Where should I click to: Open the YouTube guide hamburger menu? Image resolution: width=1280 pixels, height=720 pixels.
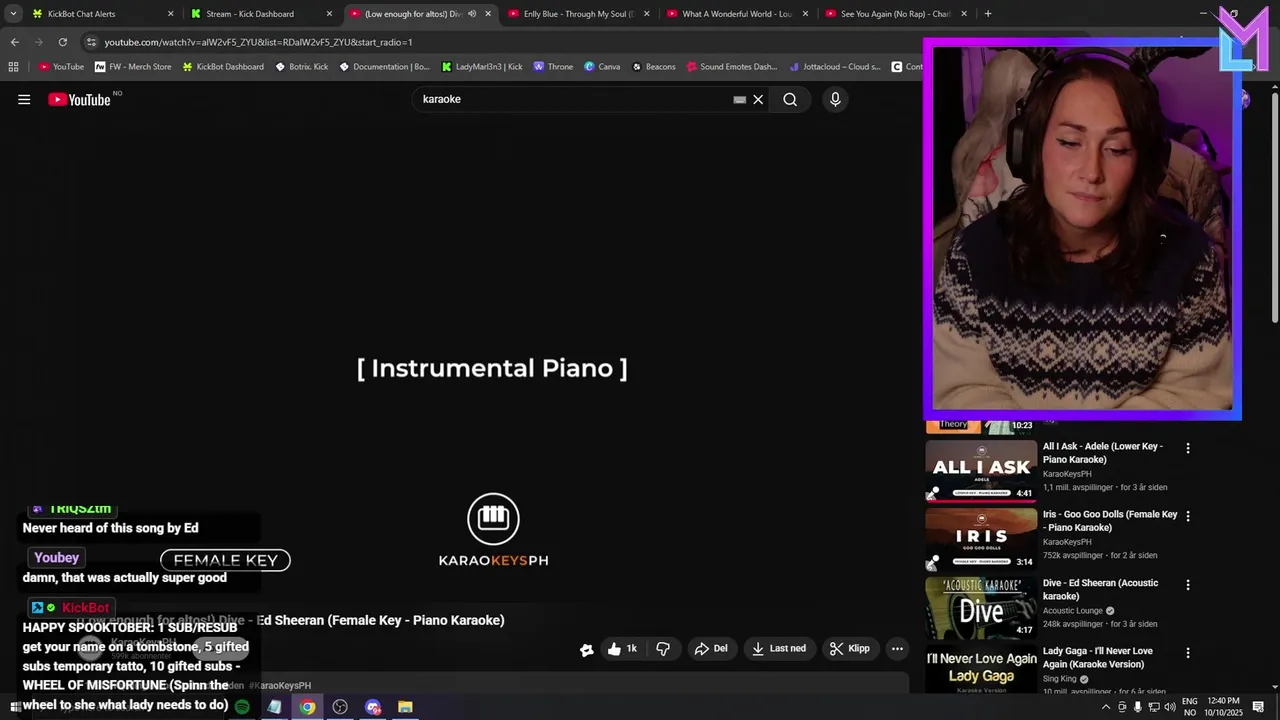coord(24,99)
